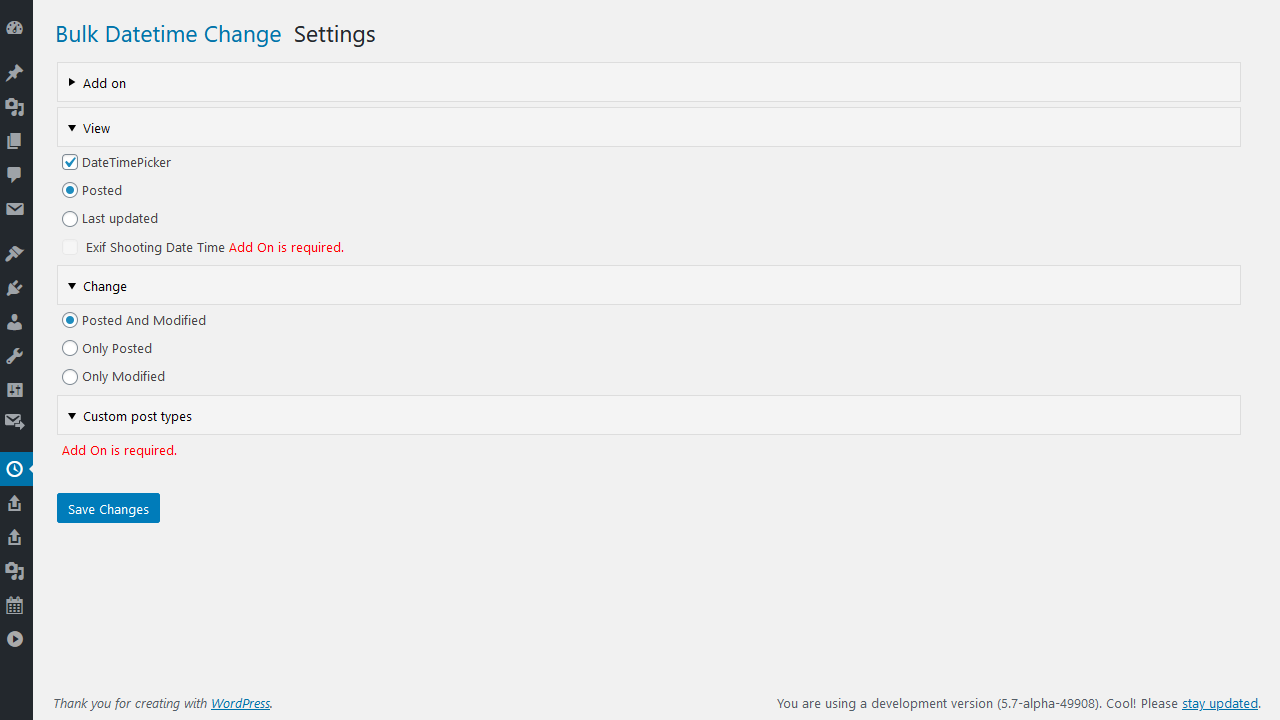
Task: Uncheck the DateTimePicker checkbox
Action: pos(70,162)
